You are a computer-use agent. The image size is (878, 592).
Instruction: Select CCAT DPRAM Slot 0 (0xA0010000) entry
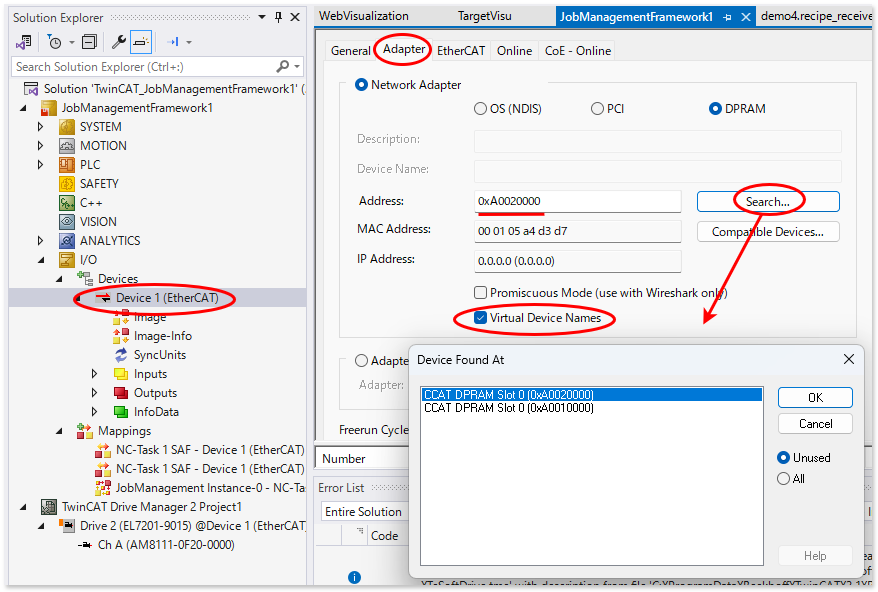[x=509, y=408]
